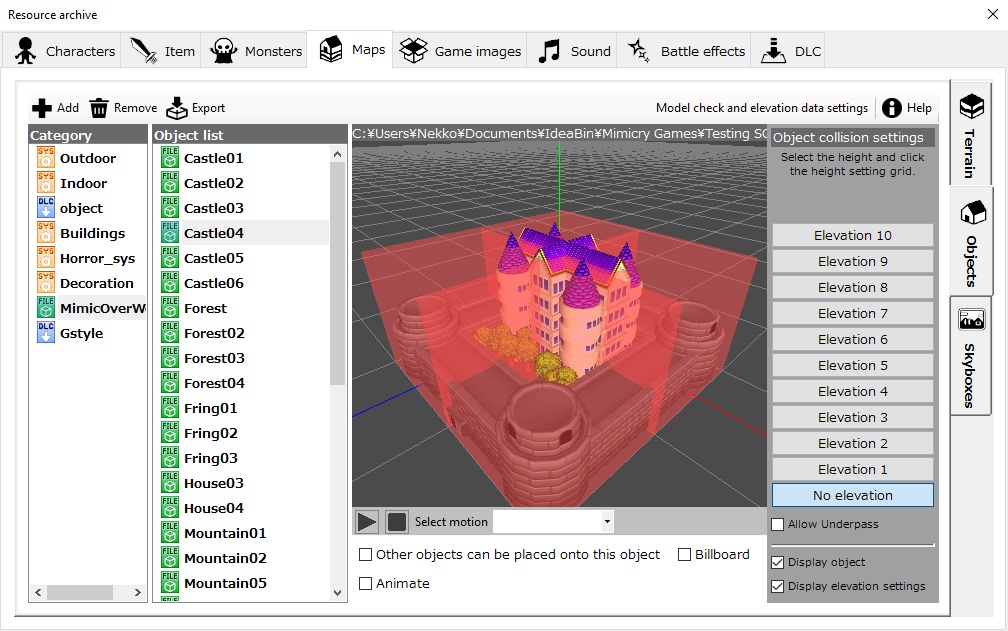Uncheck Display object

[777, 562]
